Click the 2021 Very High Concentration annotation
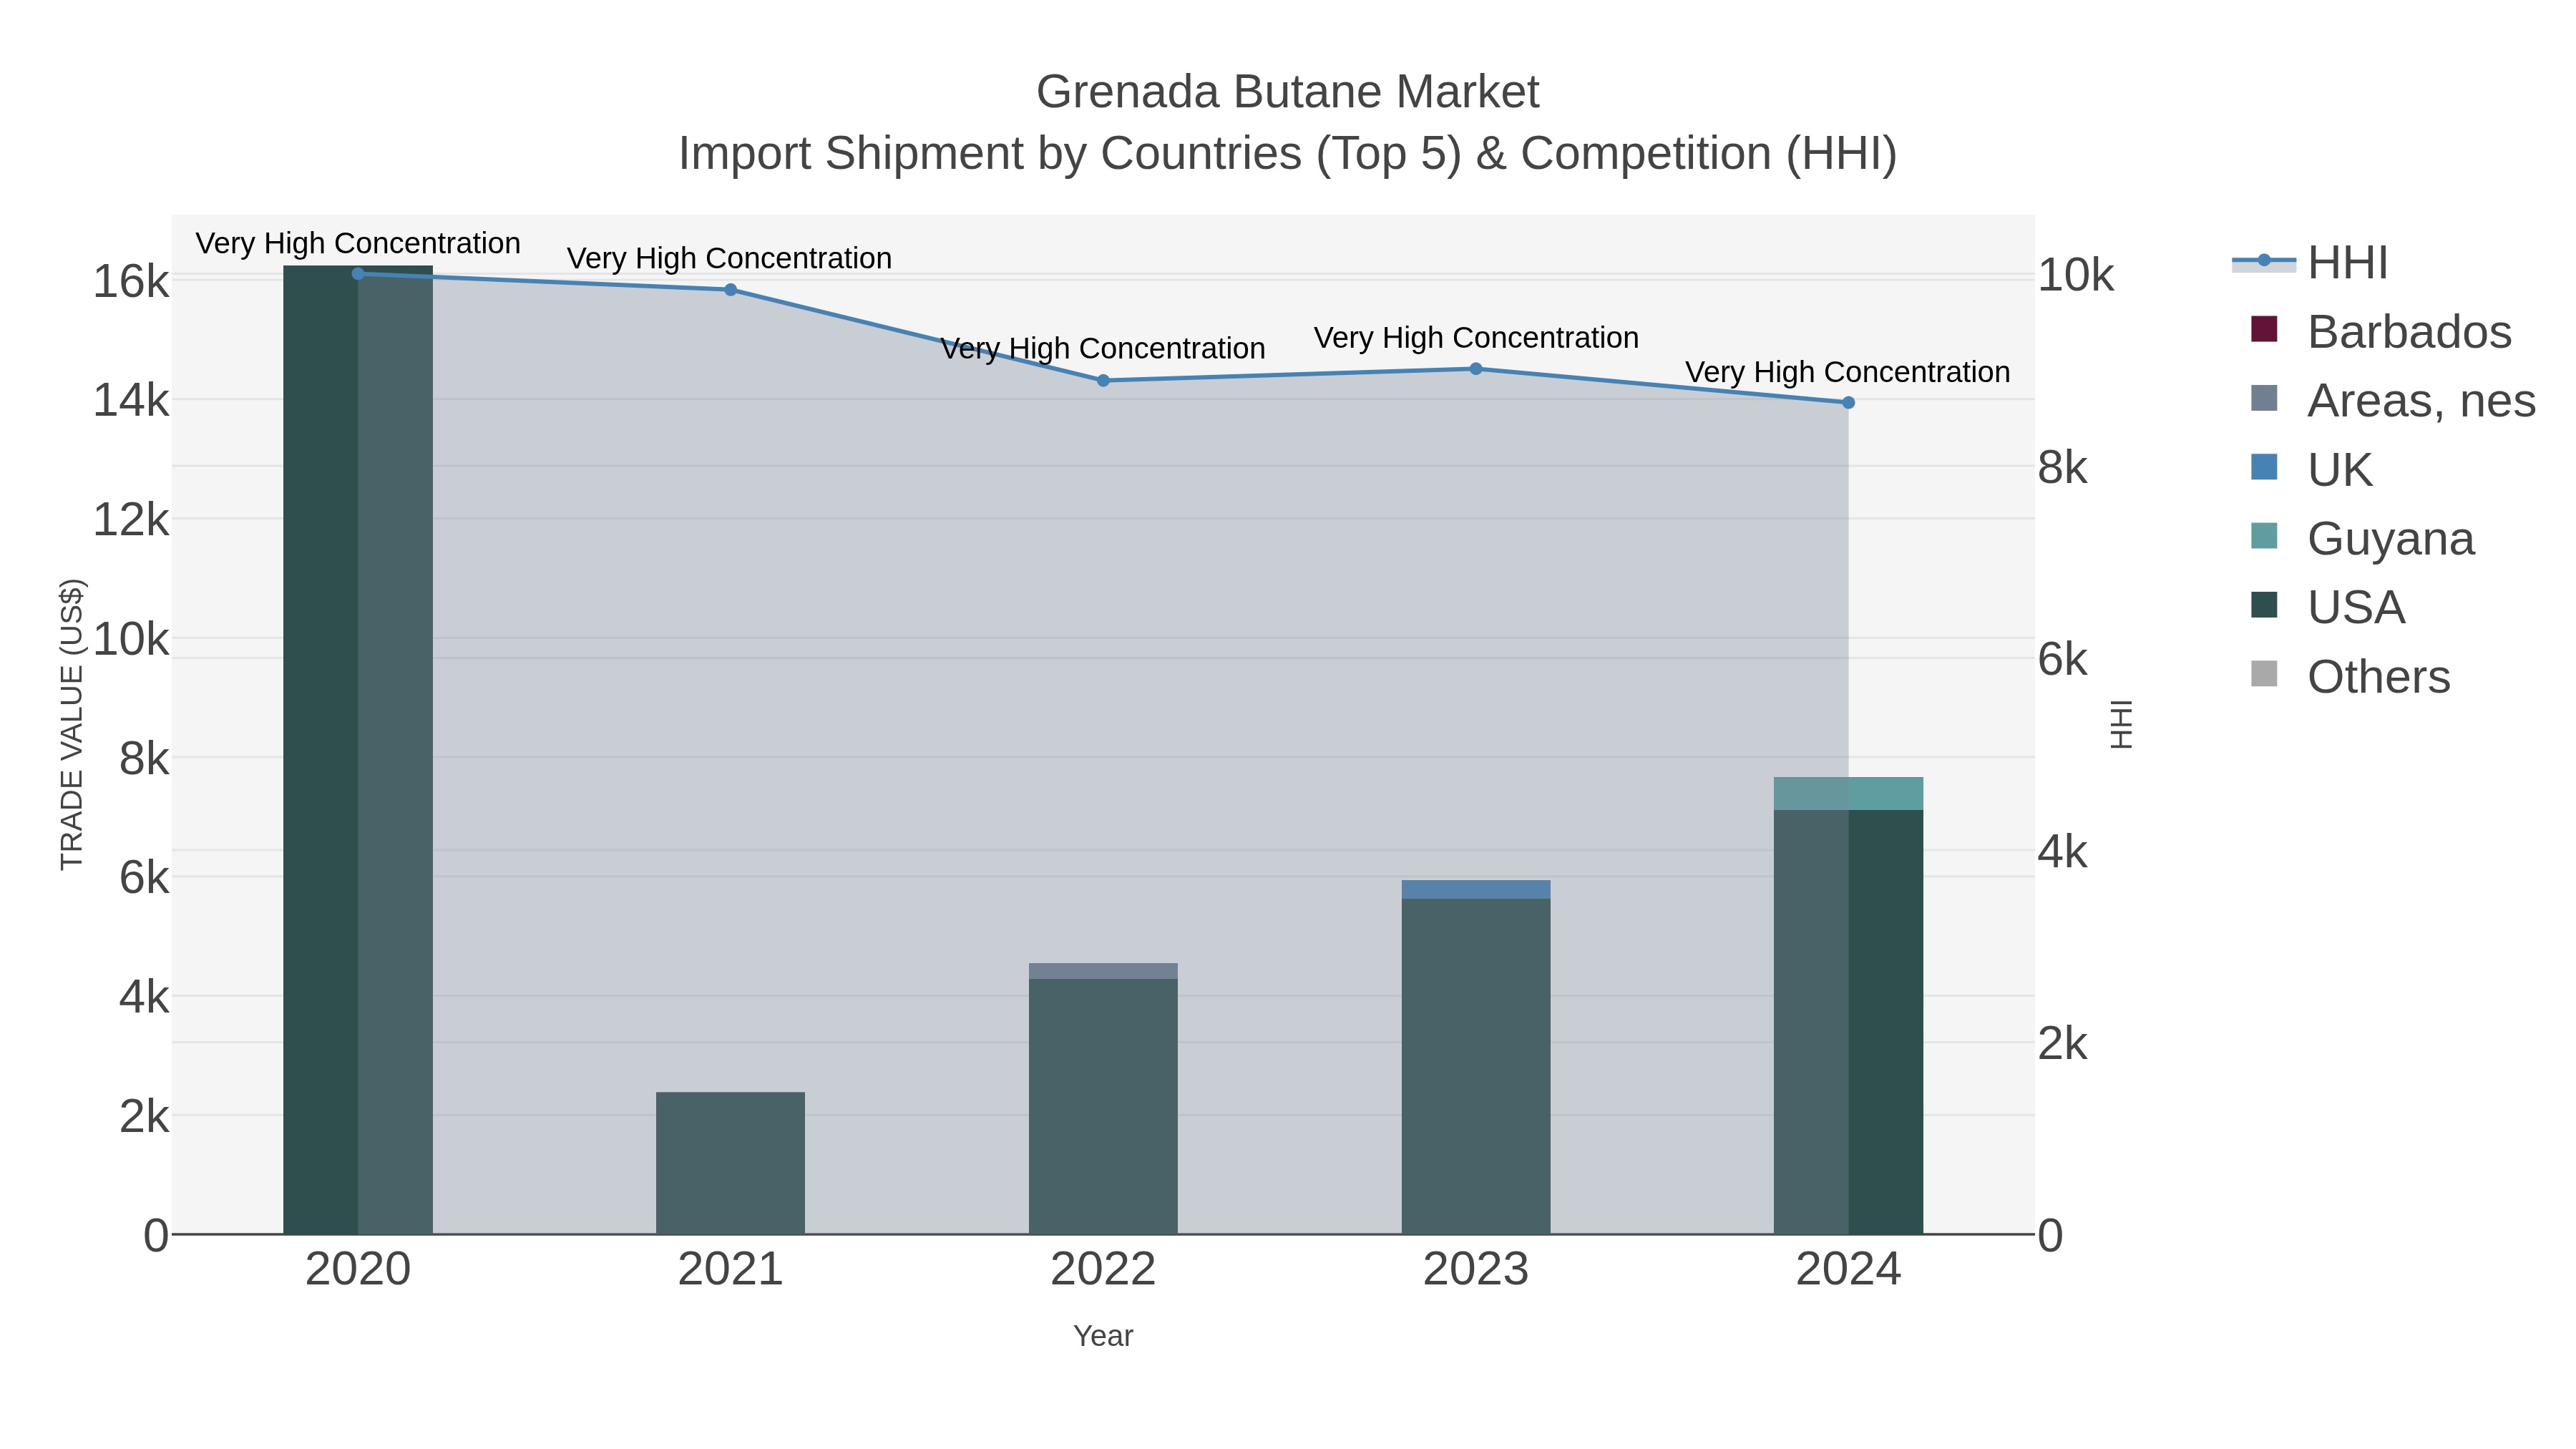Image resolution: width=2576 pixels, height=1449 pixels. tap(730, 259)
